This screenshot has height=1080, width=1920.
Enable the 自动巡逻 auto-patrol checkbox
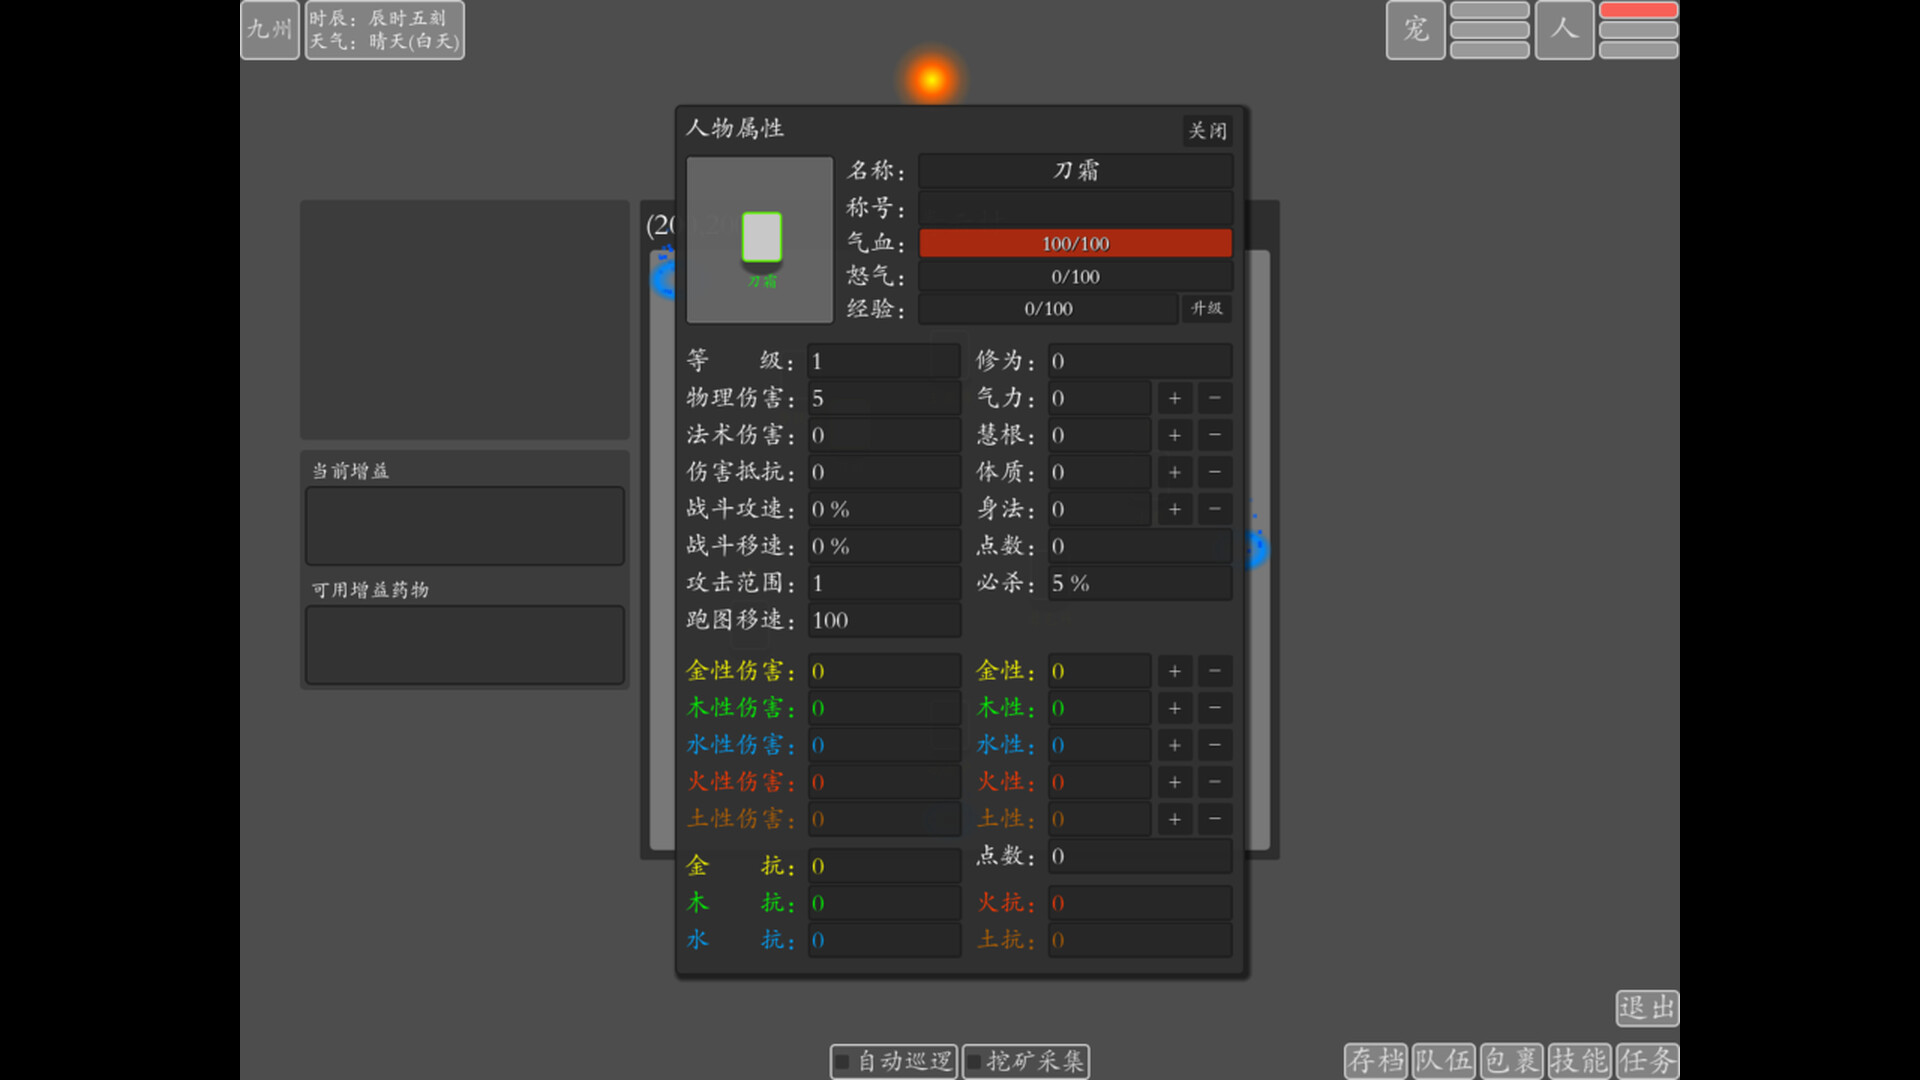tap(841, 1062)
